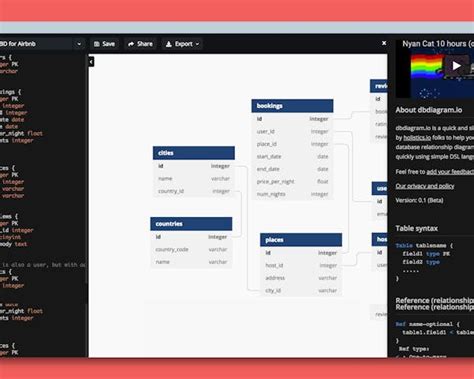Select the places table header
The width and height of the screenshot is (474, 379).
pyautogui.click(x=301, y=240)
